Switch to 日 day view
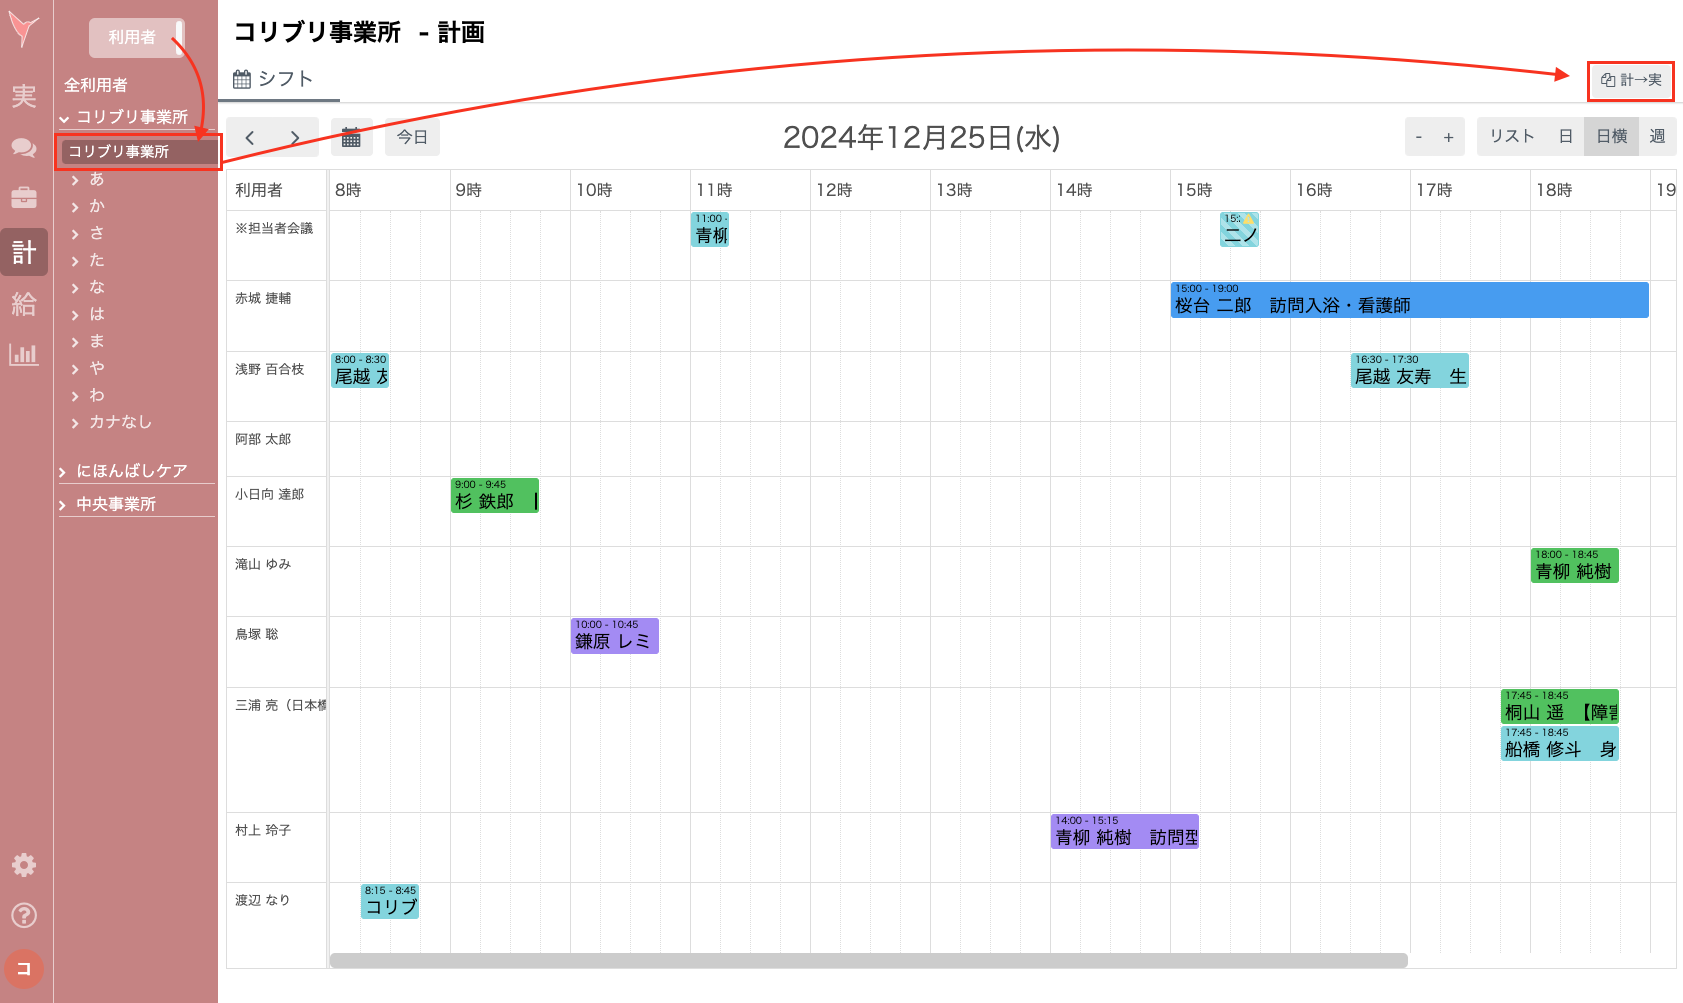This screenshot has width=1683, height=1003. [x=1565, y=137]
